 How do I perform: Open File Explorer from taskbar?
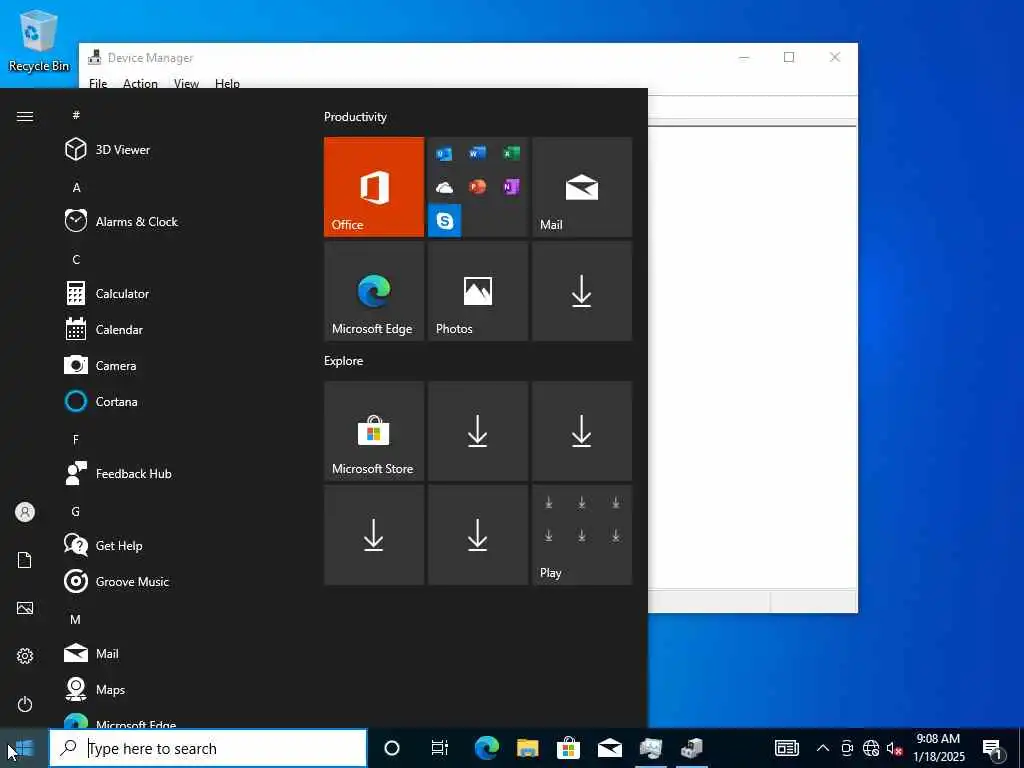pyautogui.click(x=528, y=748)
